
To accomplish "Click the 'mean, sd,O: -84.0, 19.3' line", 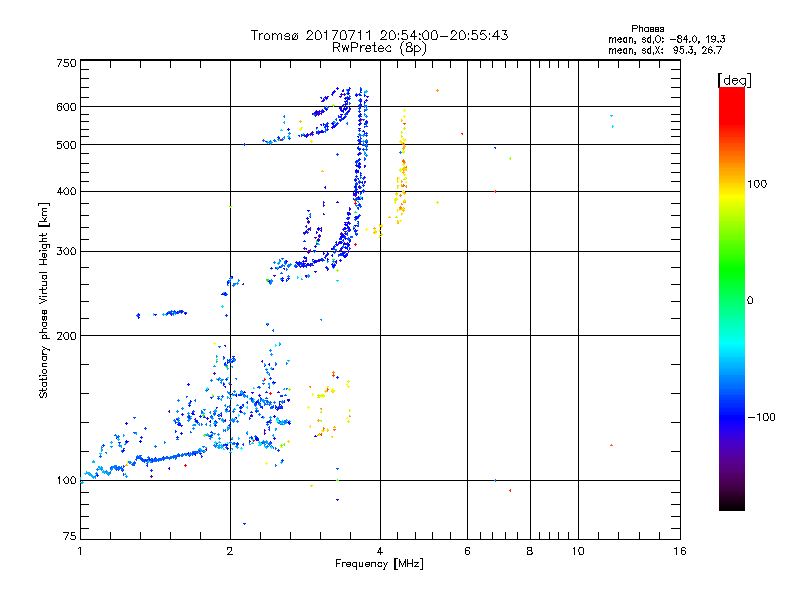I will [x=666, y=39].
